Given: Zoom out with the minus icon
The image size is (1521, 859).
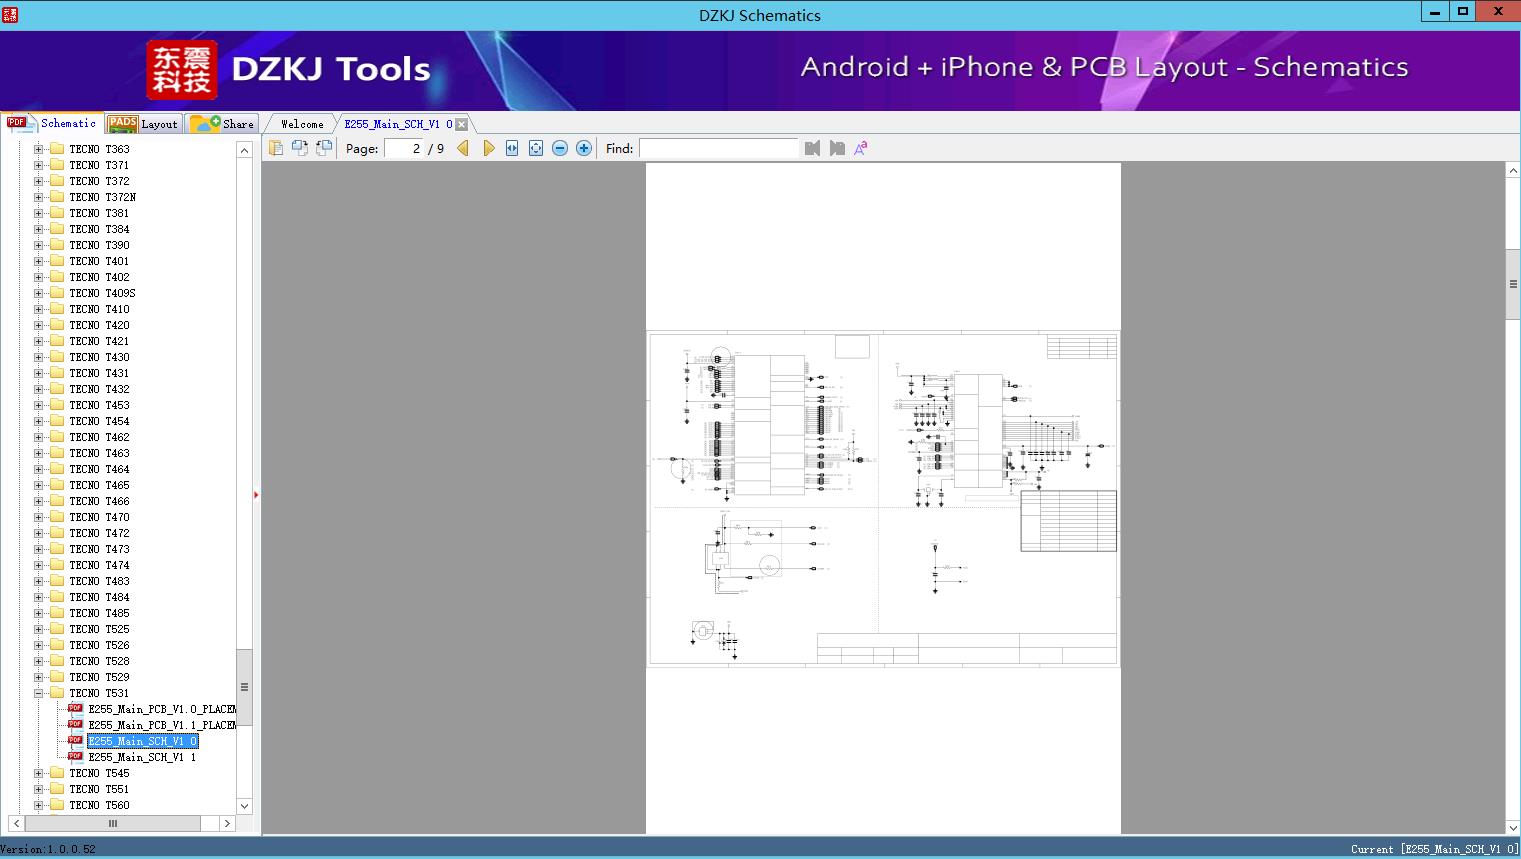Looking at the screenshot, I should coord(560,148).
